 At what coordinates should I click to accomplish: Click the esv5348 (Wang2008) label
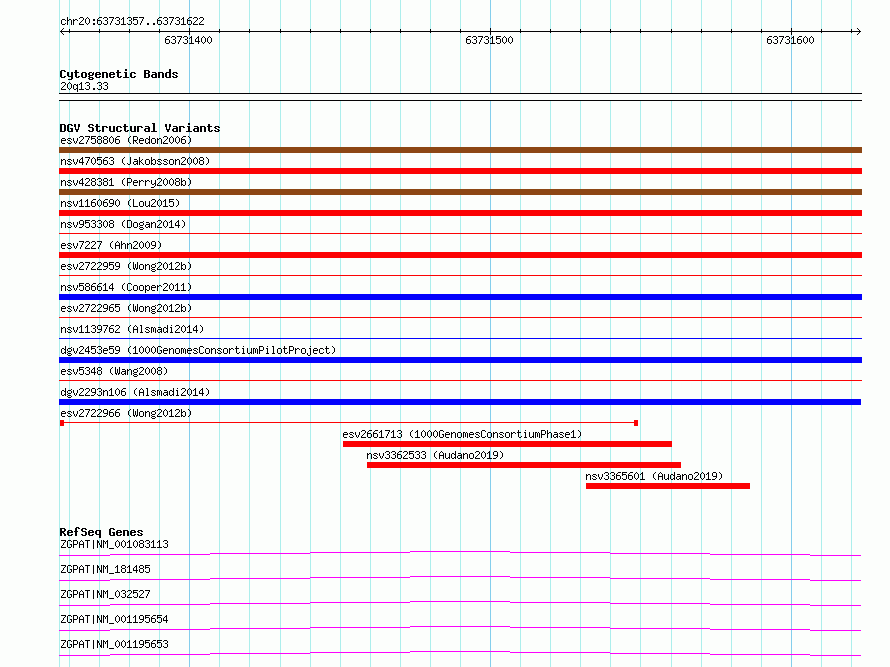click(114, 371)
